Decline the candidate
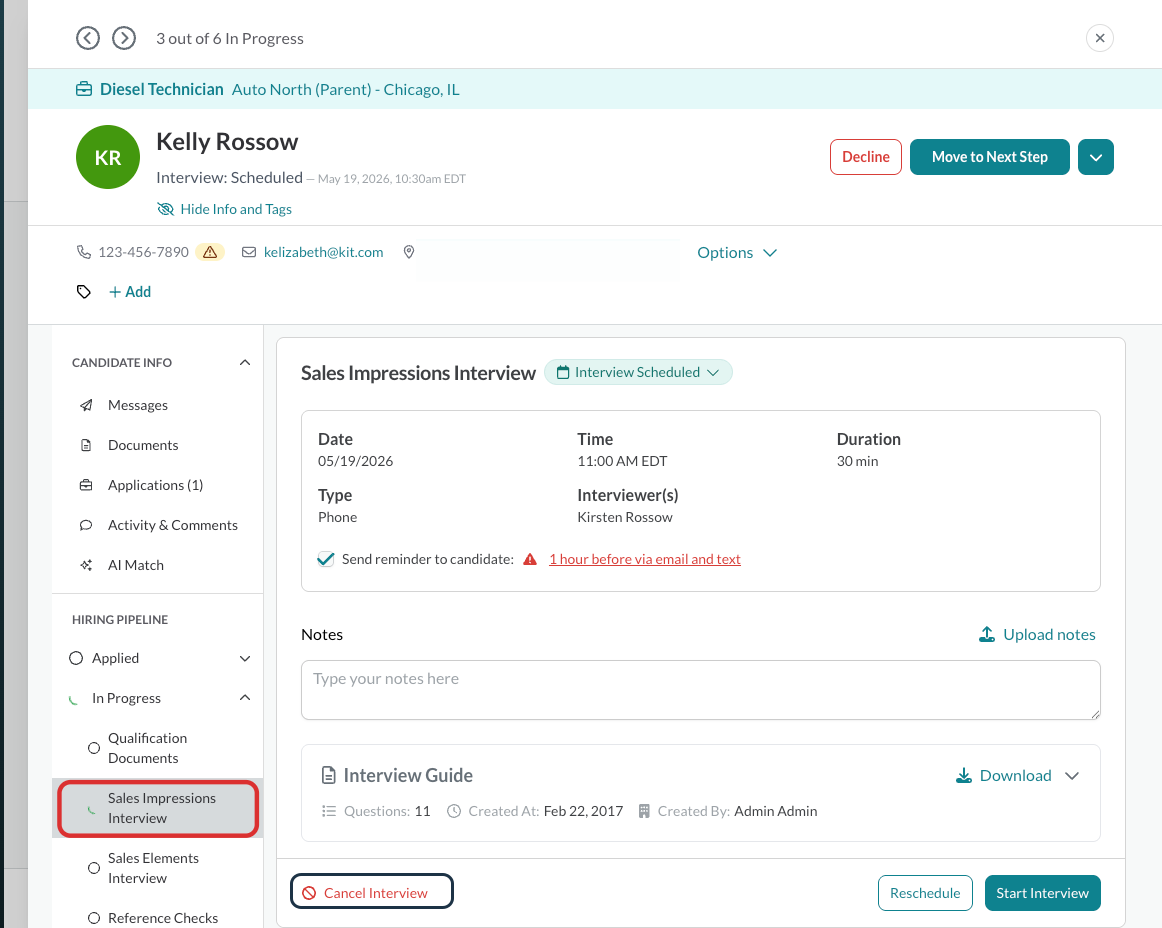This screenshot has width=1162, height=928. pos(866,157)
